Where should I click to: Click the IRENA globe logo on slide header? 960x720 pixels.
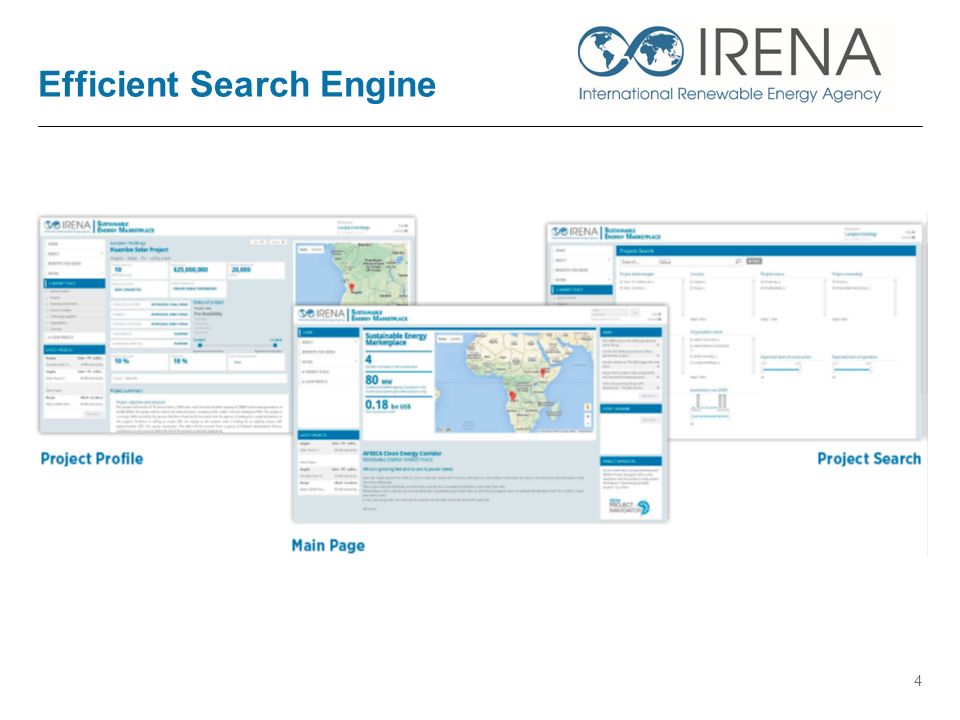point(631,50)
